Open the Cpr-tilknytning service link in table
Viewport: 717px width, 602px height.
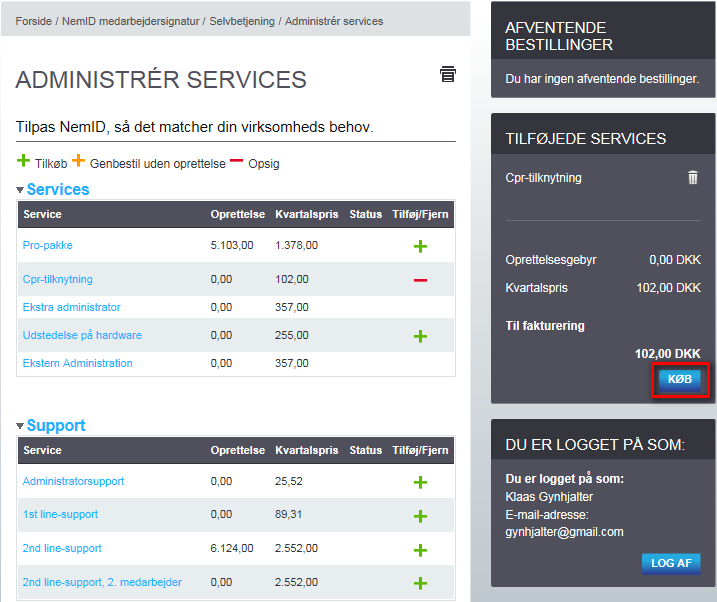click(x=58, y=279)
